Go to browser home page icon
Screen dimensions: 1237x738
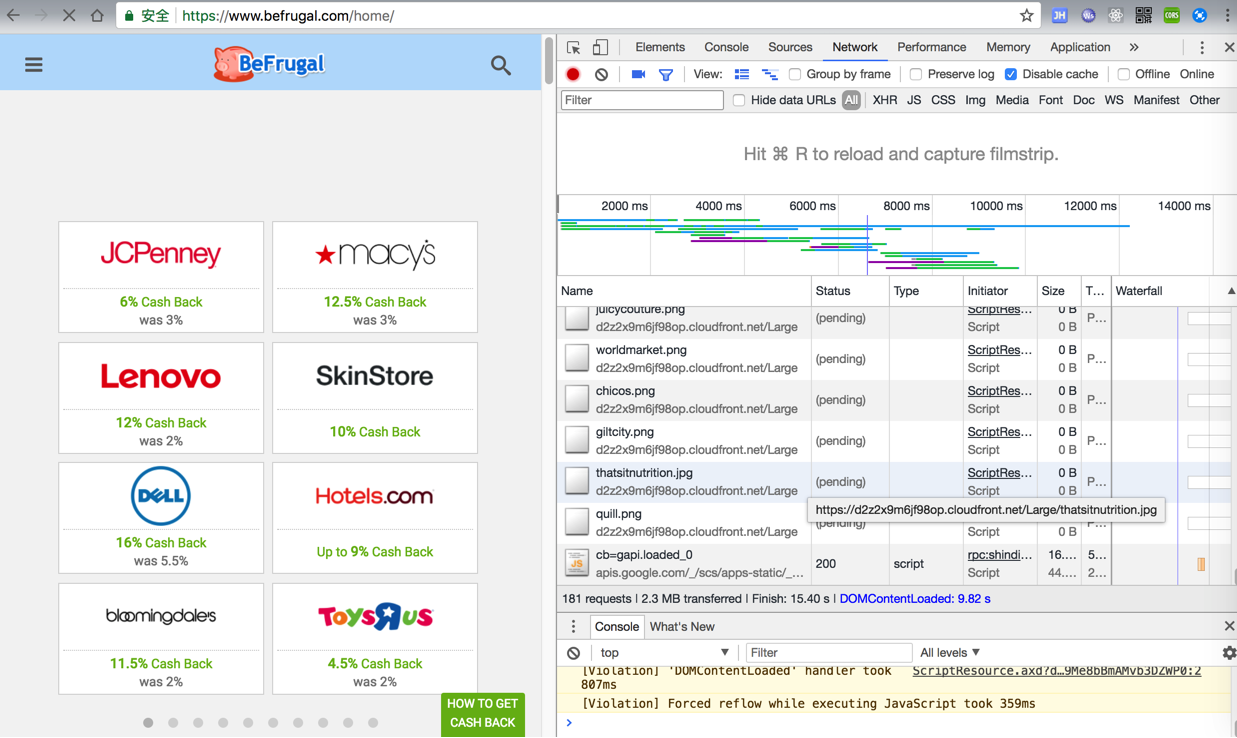[x=97, y=16]
